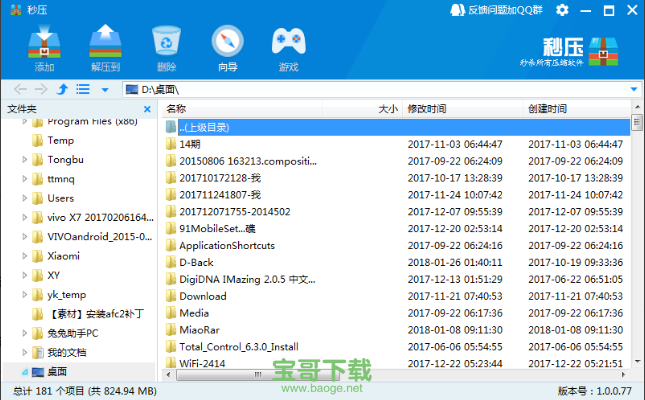Click the 删除 (Delete) trash icon
645x400 pixels.
click(166, 48)
